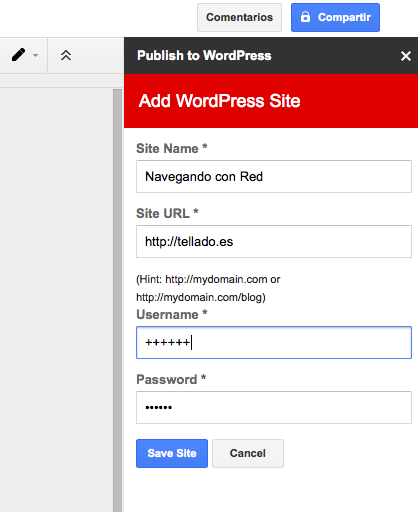Screen dimensions: 418x512
Task: Click the hint text about mydomain.com
Action: [x=208, y=288]
